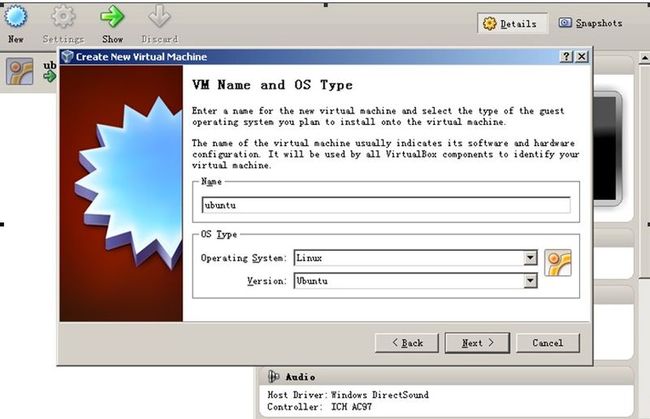Open the Version dropdown showing Ubuntu
Screen dimensions: 650x419
[415, 281]
